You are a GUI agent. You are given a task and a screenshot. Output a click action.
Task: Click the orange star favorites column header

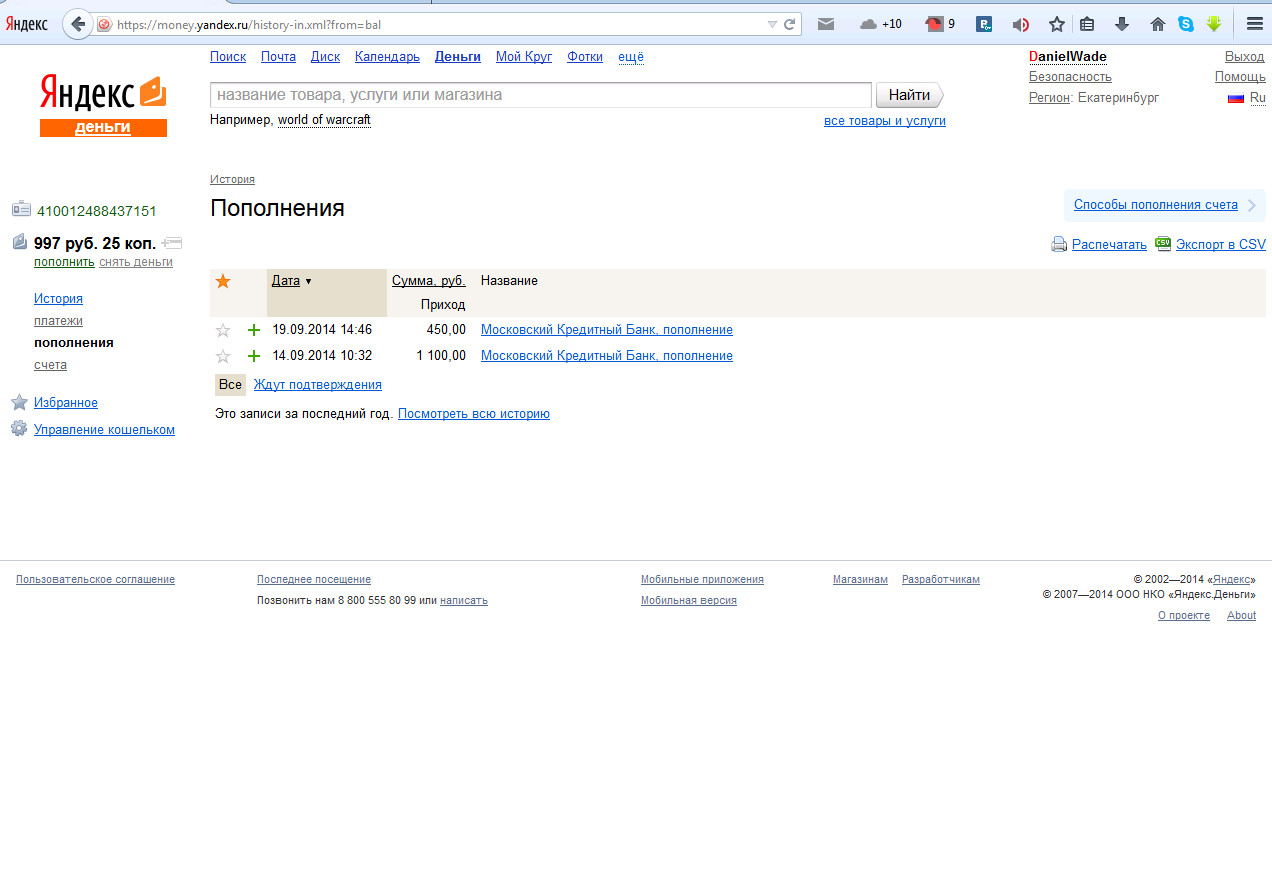(223, 281)
